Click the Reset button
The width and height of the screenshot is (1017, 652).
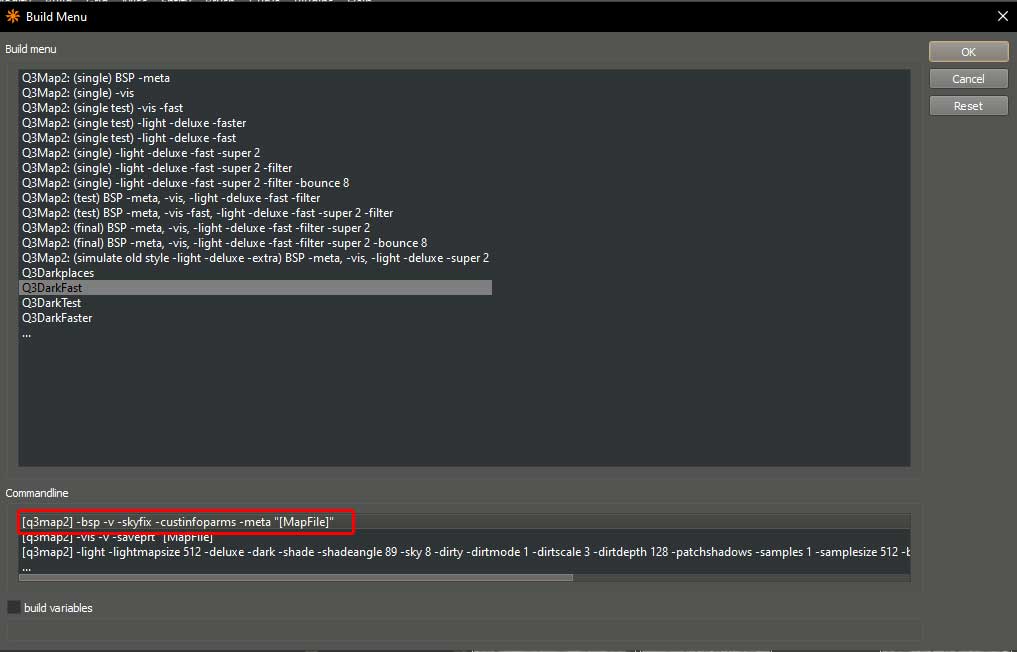[968, 106]
